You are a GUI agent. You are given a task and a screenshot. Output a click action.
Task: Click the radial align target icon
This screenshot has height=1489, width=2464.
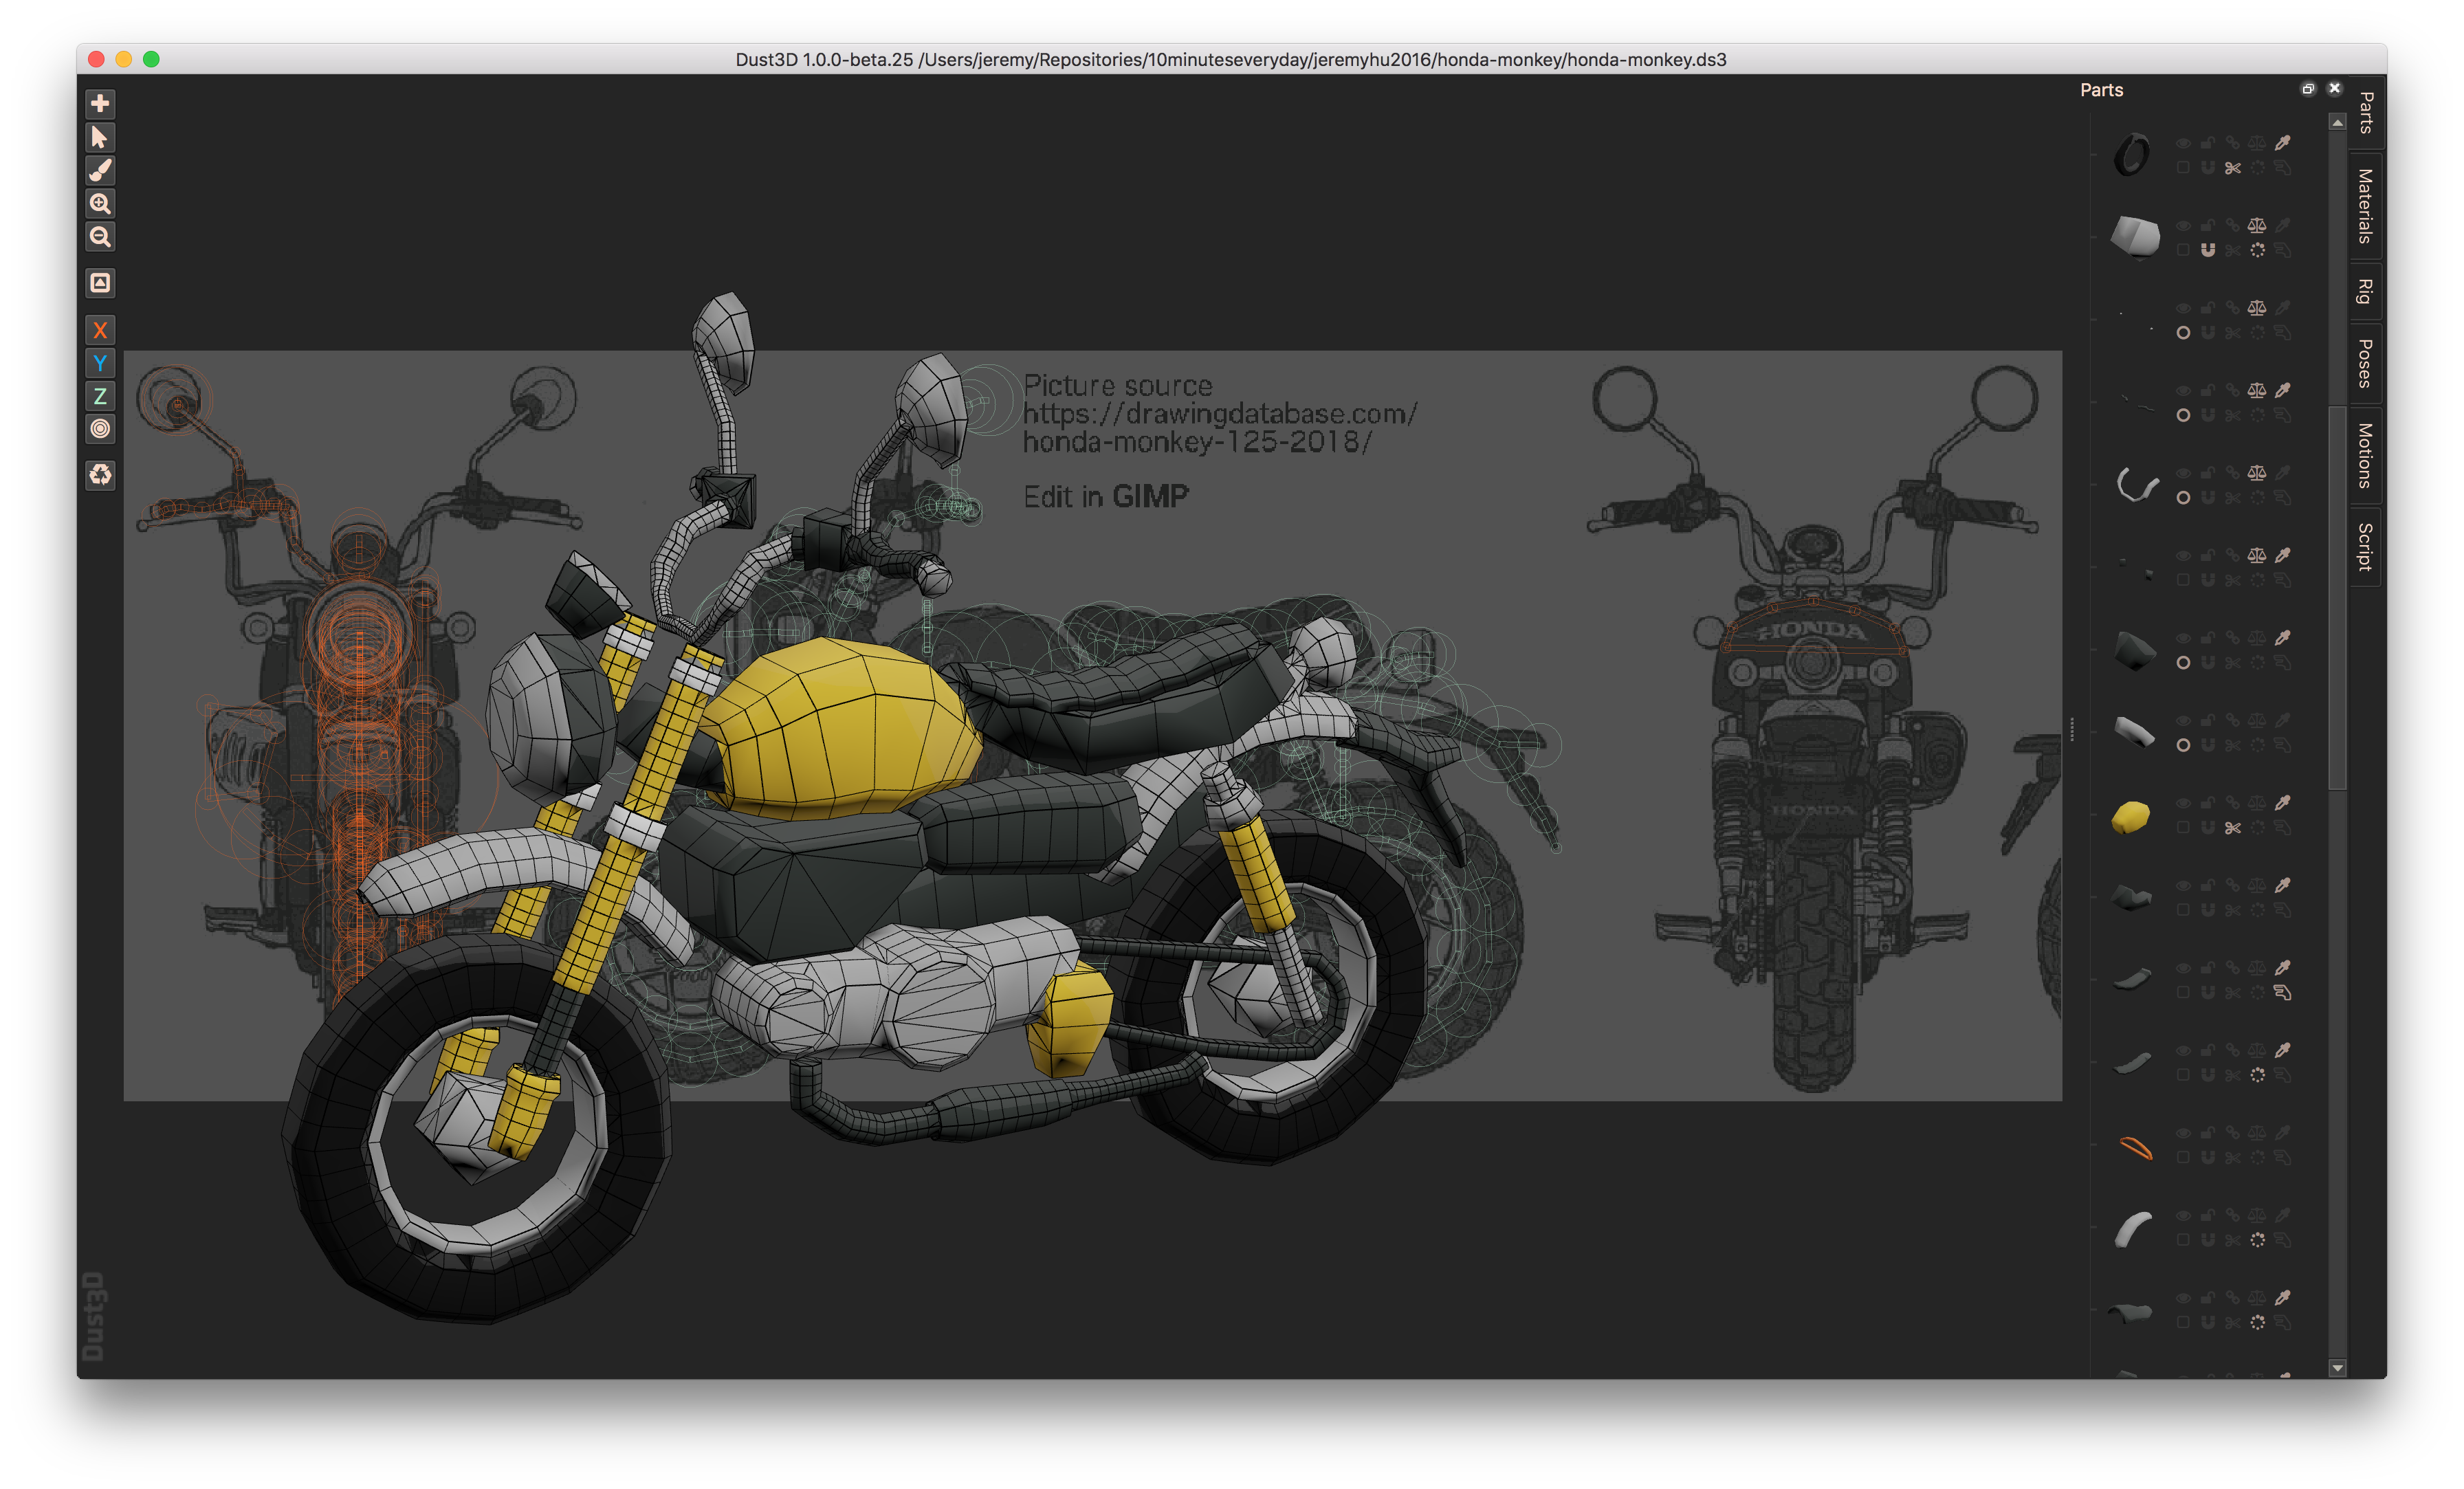[100, 429]
